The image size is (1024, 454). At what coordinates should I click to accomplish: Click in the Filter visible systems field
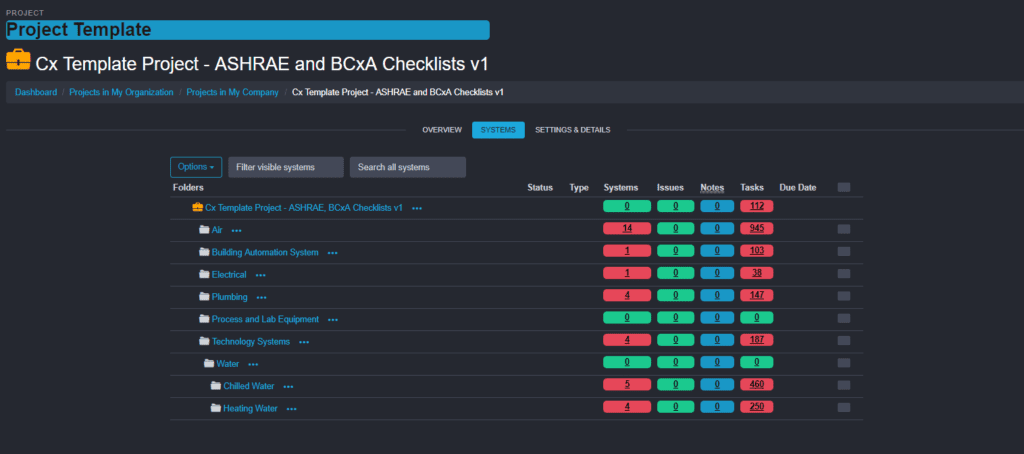286,167
